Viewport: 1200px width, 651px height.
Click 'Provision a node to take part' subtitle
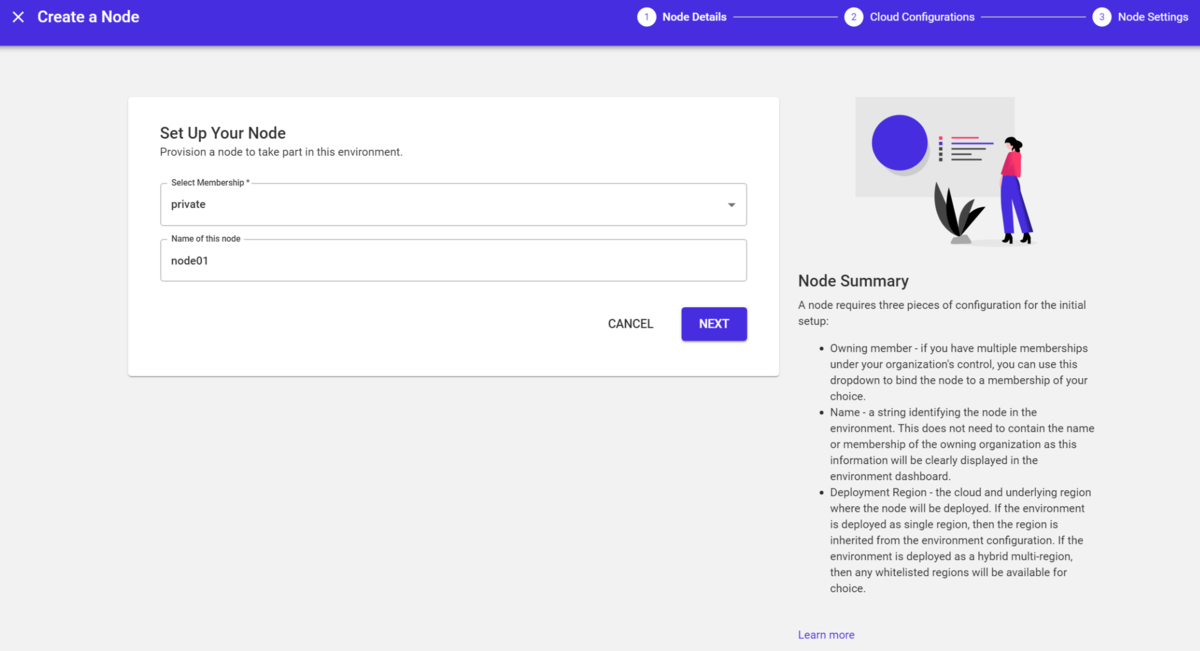click(281, 152)
